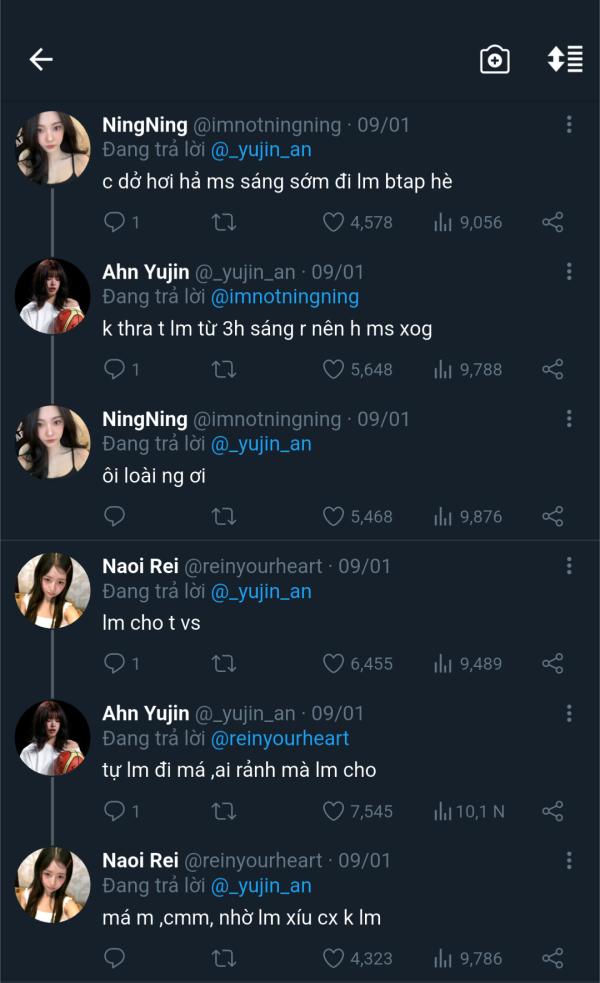
Task: Open the Ahn Yujin display name on '3h sáng' tweet
Action: pyautogui.click(x=145, y=272)
